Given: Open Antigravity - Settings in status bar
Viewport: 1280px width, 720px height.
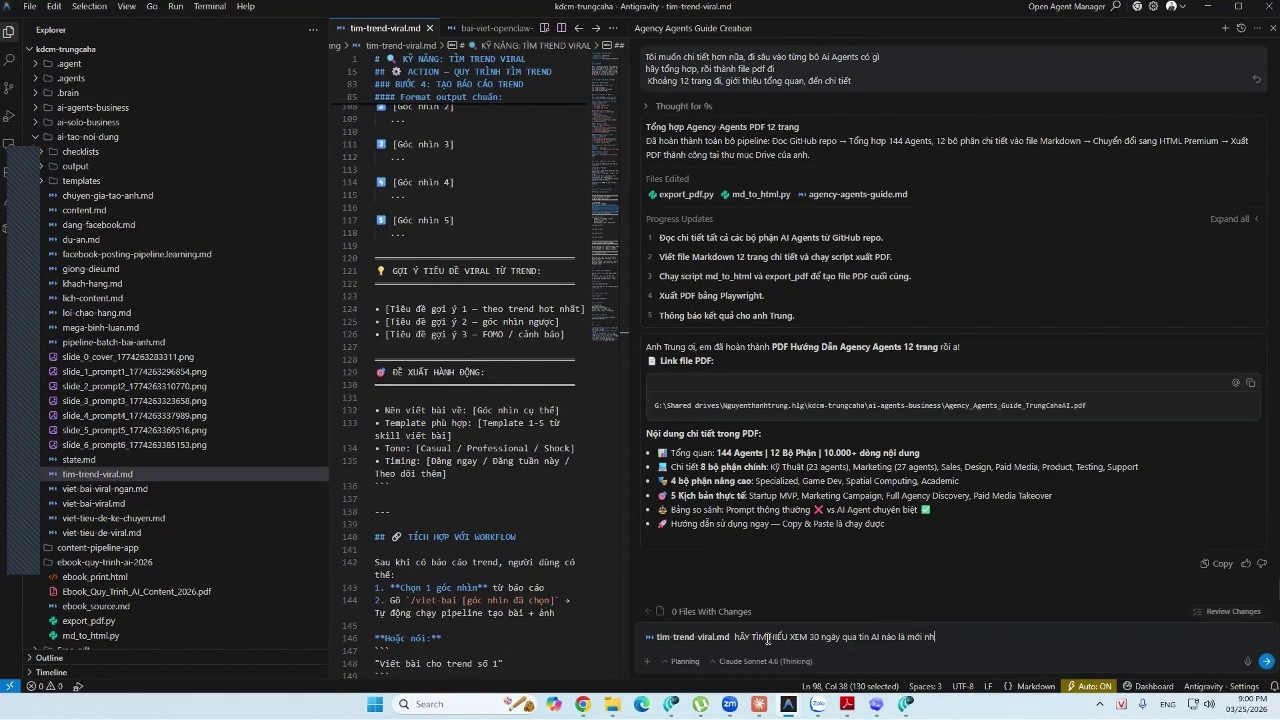Looking at the screenshot, I should (1221, 687).
